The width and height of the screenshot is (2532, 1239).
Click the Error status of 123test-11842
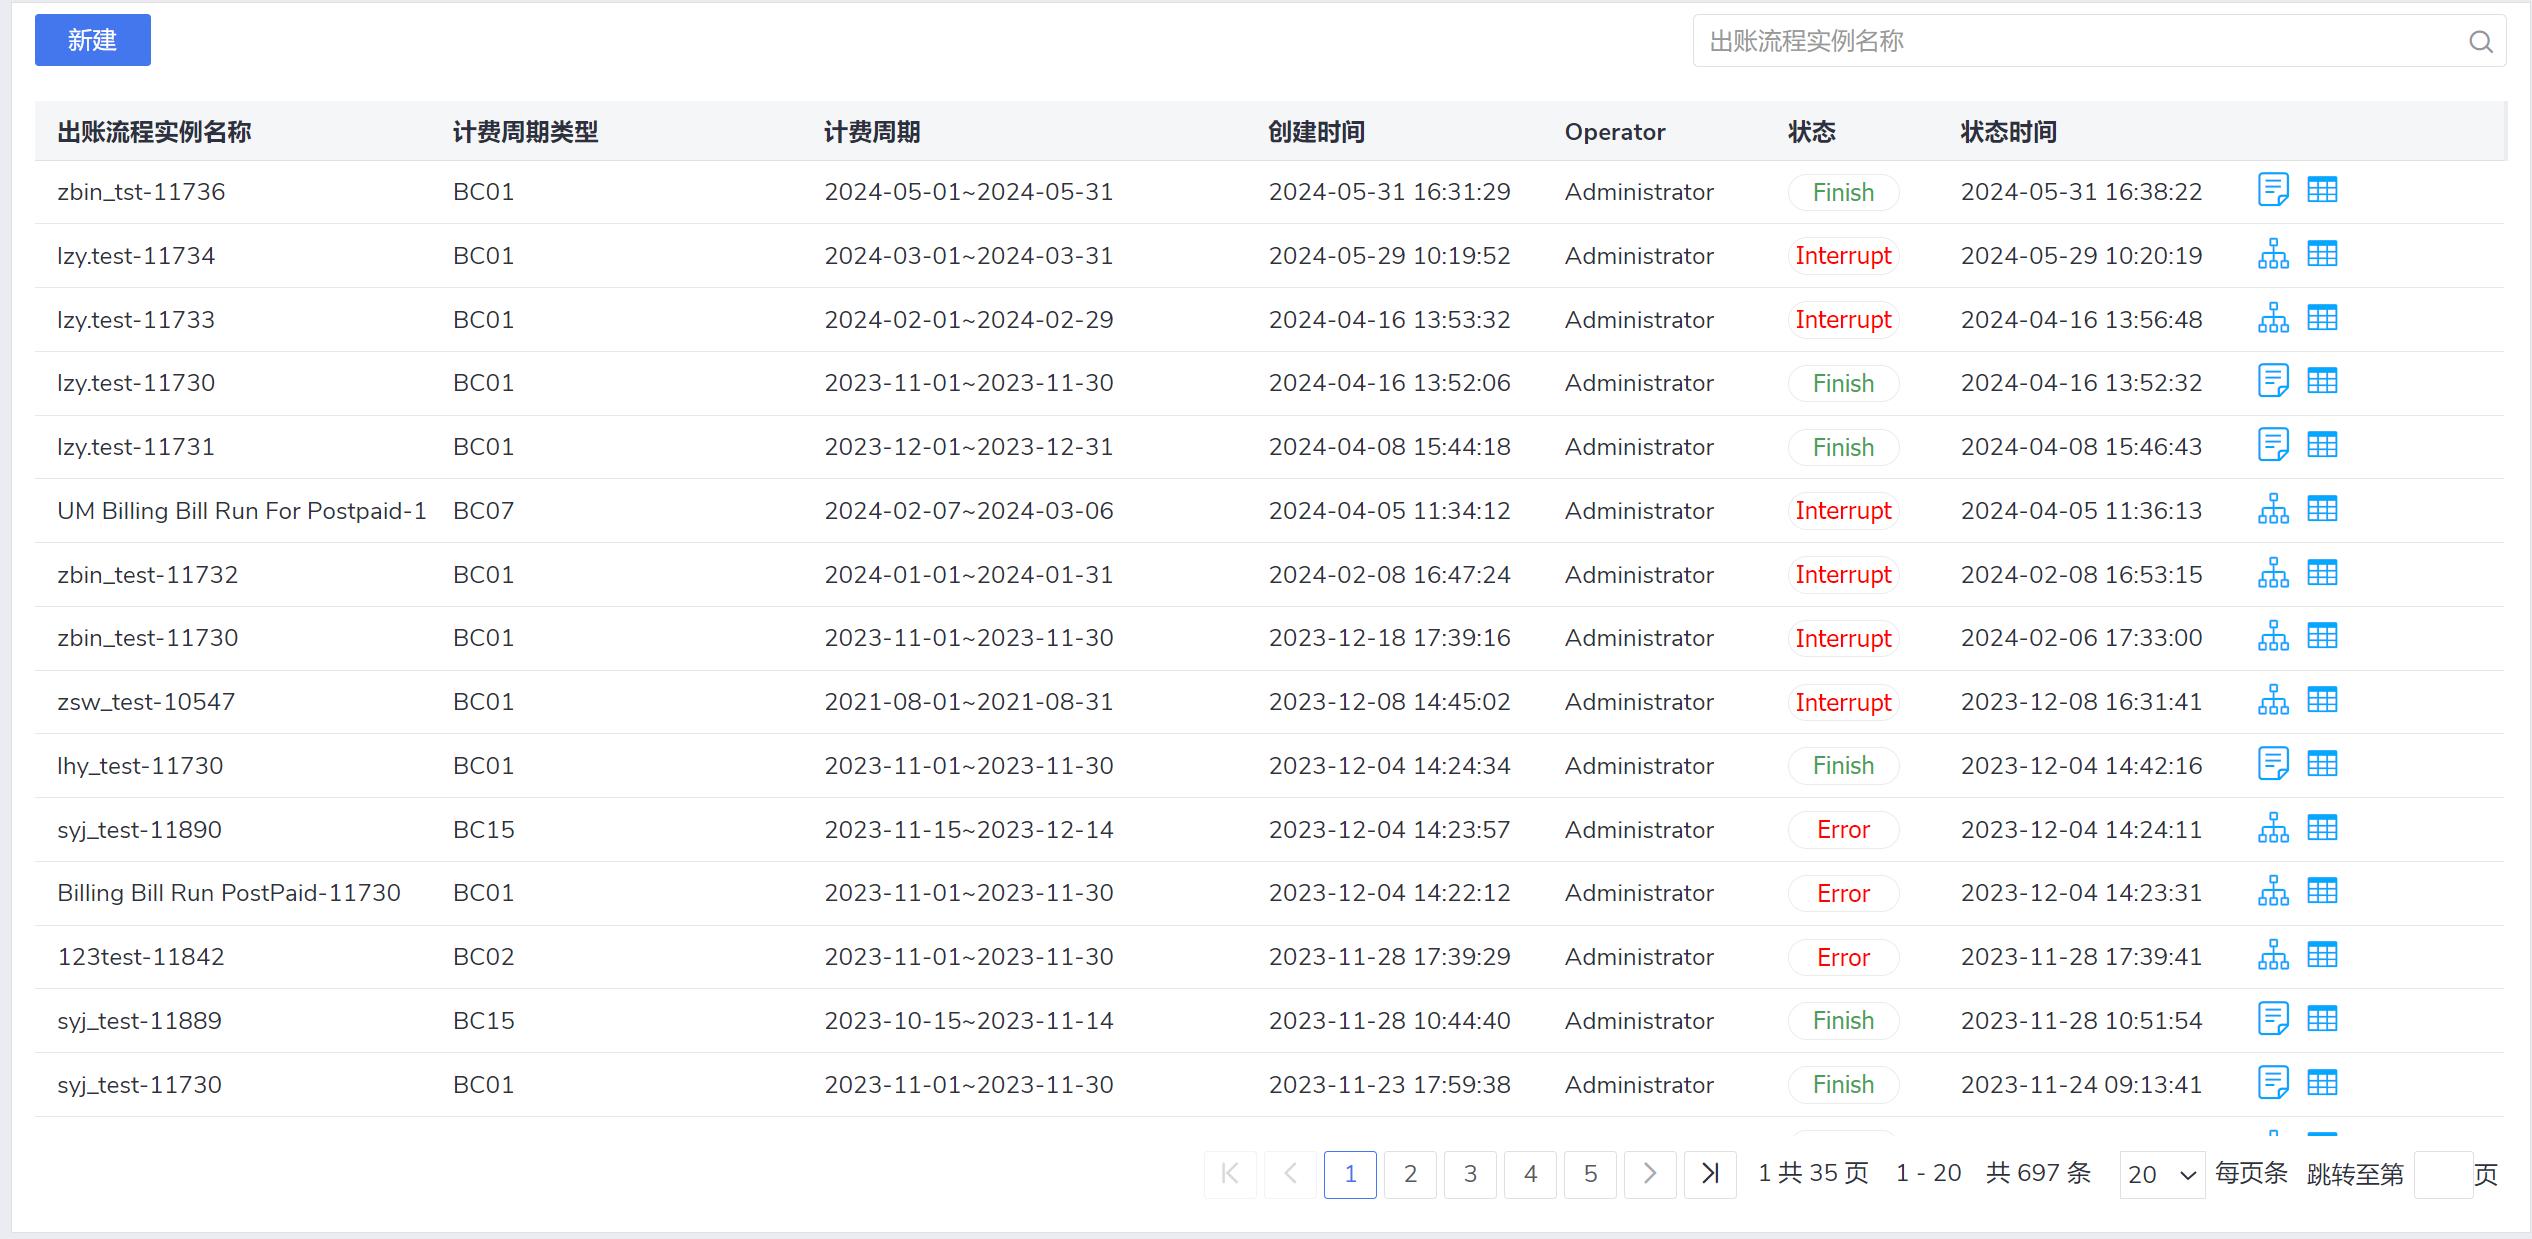pos(1843,957)
